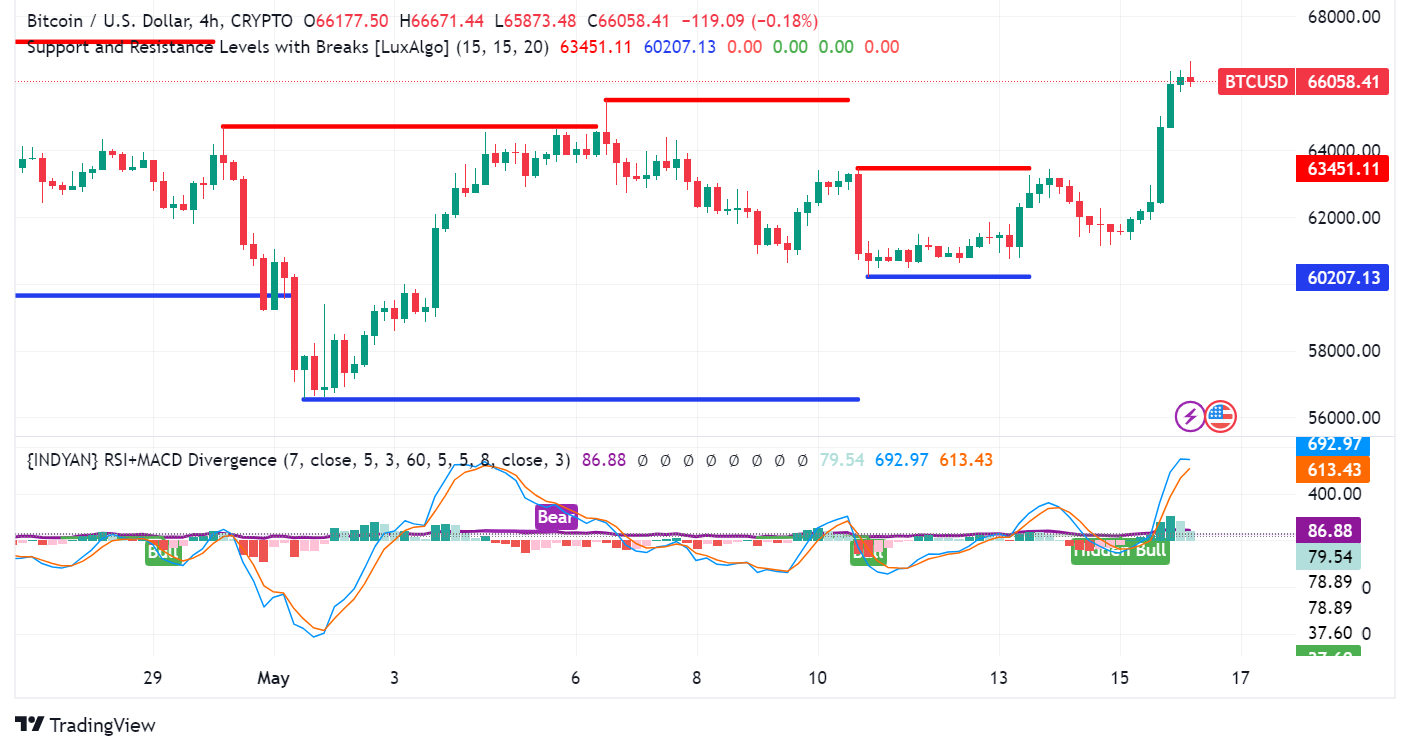Click the high value H66671.44
Viewport: 1410px width, 751px height.
[441, 20]
